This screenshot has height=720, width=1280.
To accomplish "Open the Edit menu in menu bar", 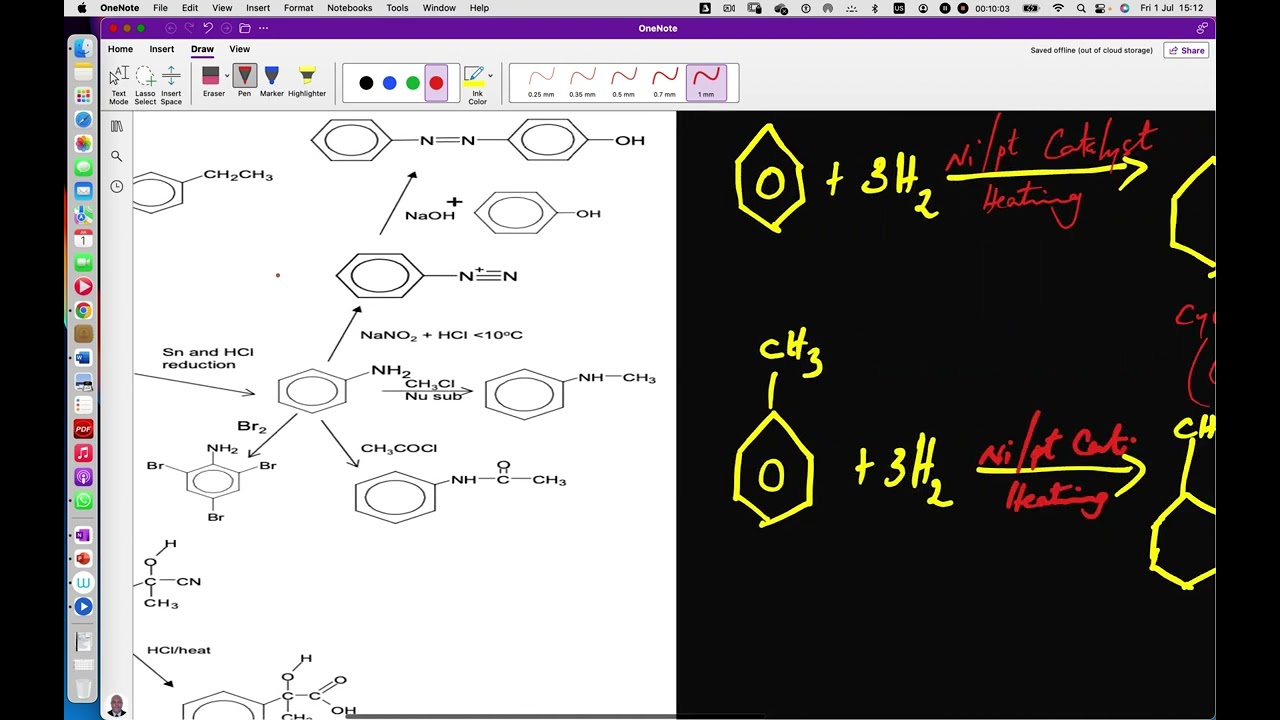I will click(x=190, y=8).
